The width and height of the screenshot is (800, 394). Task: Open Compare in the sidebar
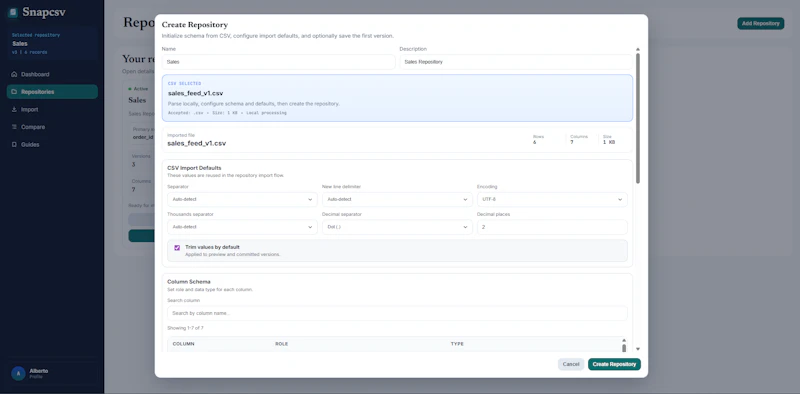(x=52, y=127)
